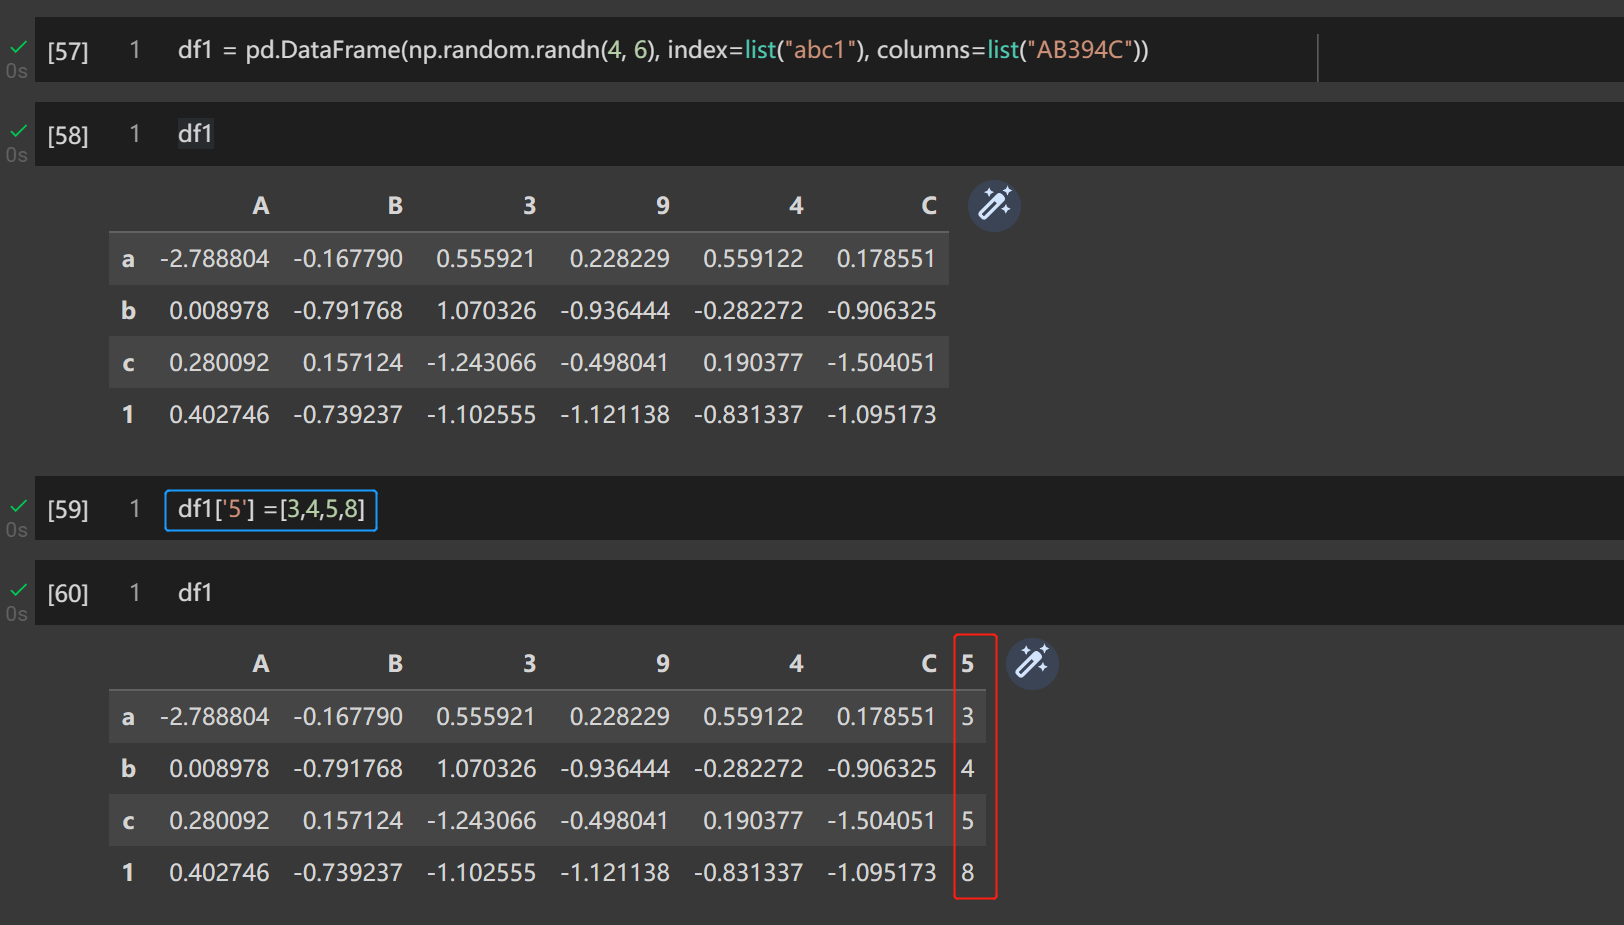This screenshot has width=1624, height=925.
Task: Click success checkmark for cell 60
Action: (x=18, y=590)
